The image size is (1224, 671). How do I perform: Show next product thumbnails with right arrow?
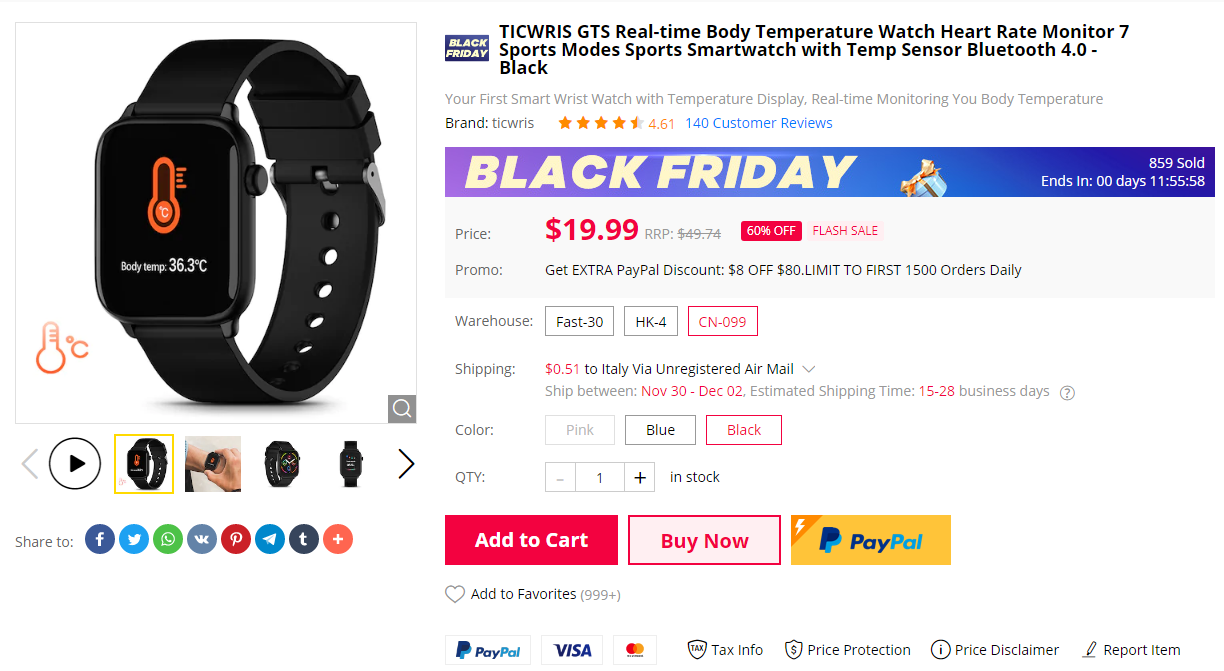[406, 463]
